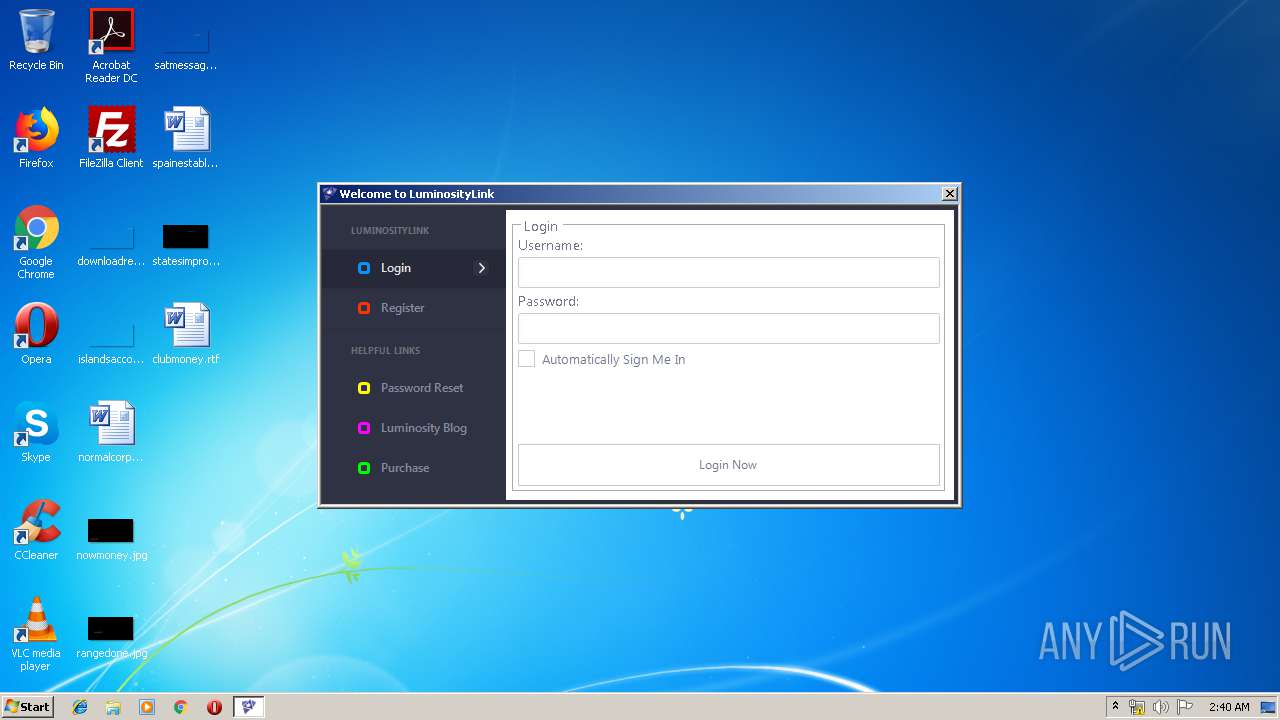1280x720 pixels.
Task: Open the Login section in sidebar
Action: pyautogui.click(x=413, y=268)
